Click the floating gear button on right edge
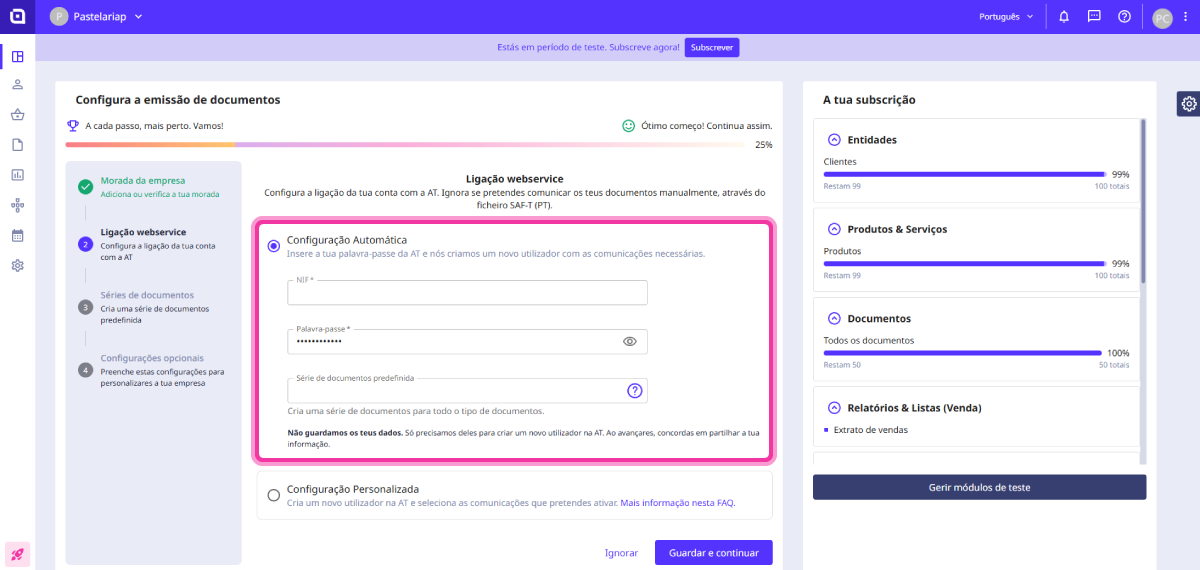This screenshot has width=1200, height=570. pos(1188,103)
